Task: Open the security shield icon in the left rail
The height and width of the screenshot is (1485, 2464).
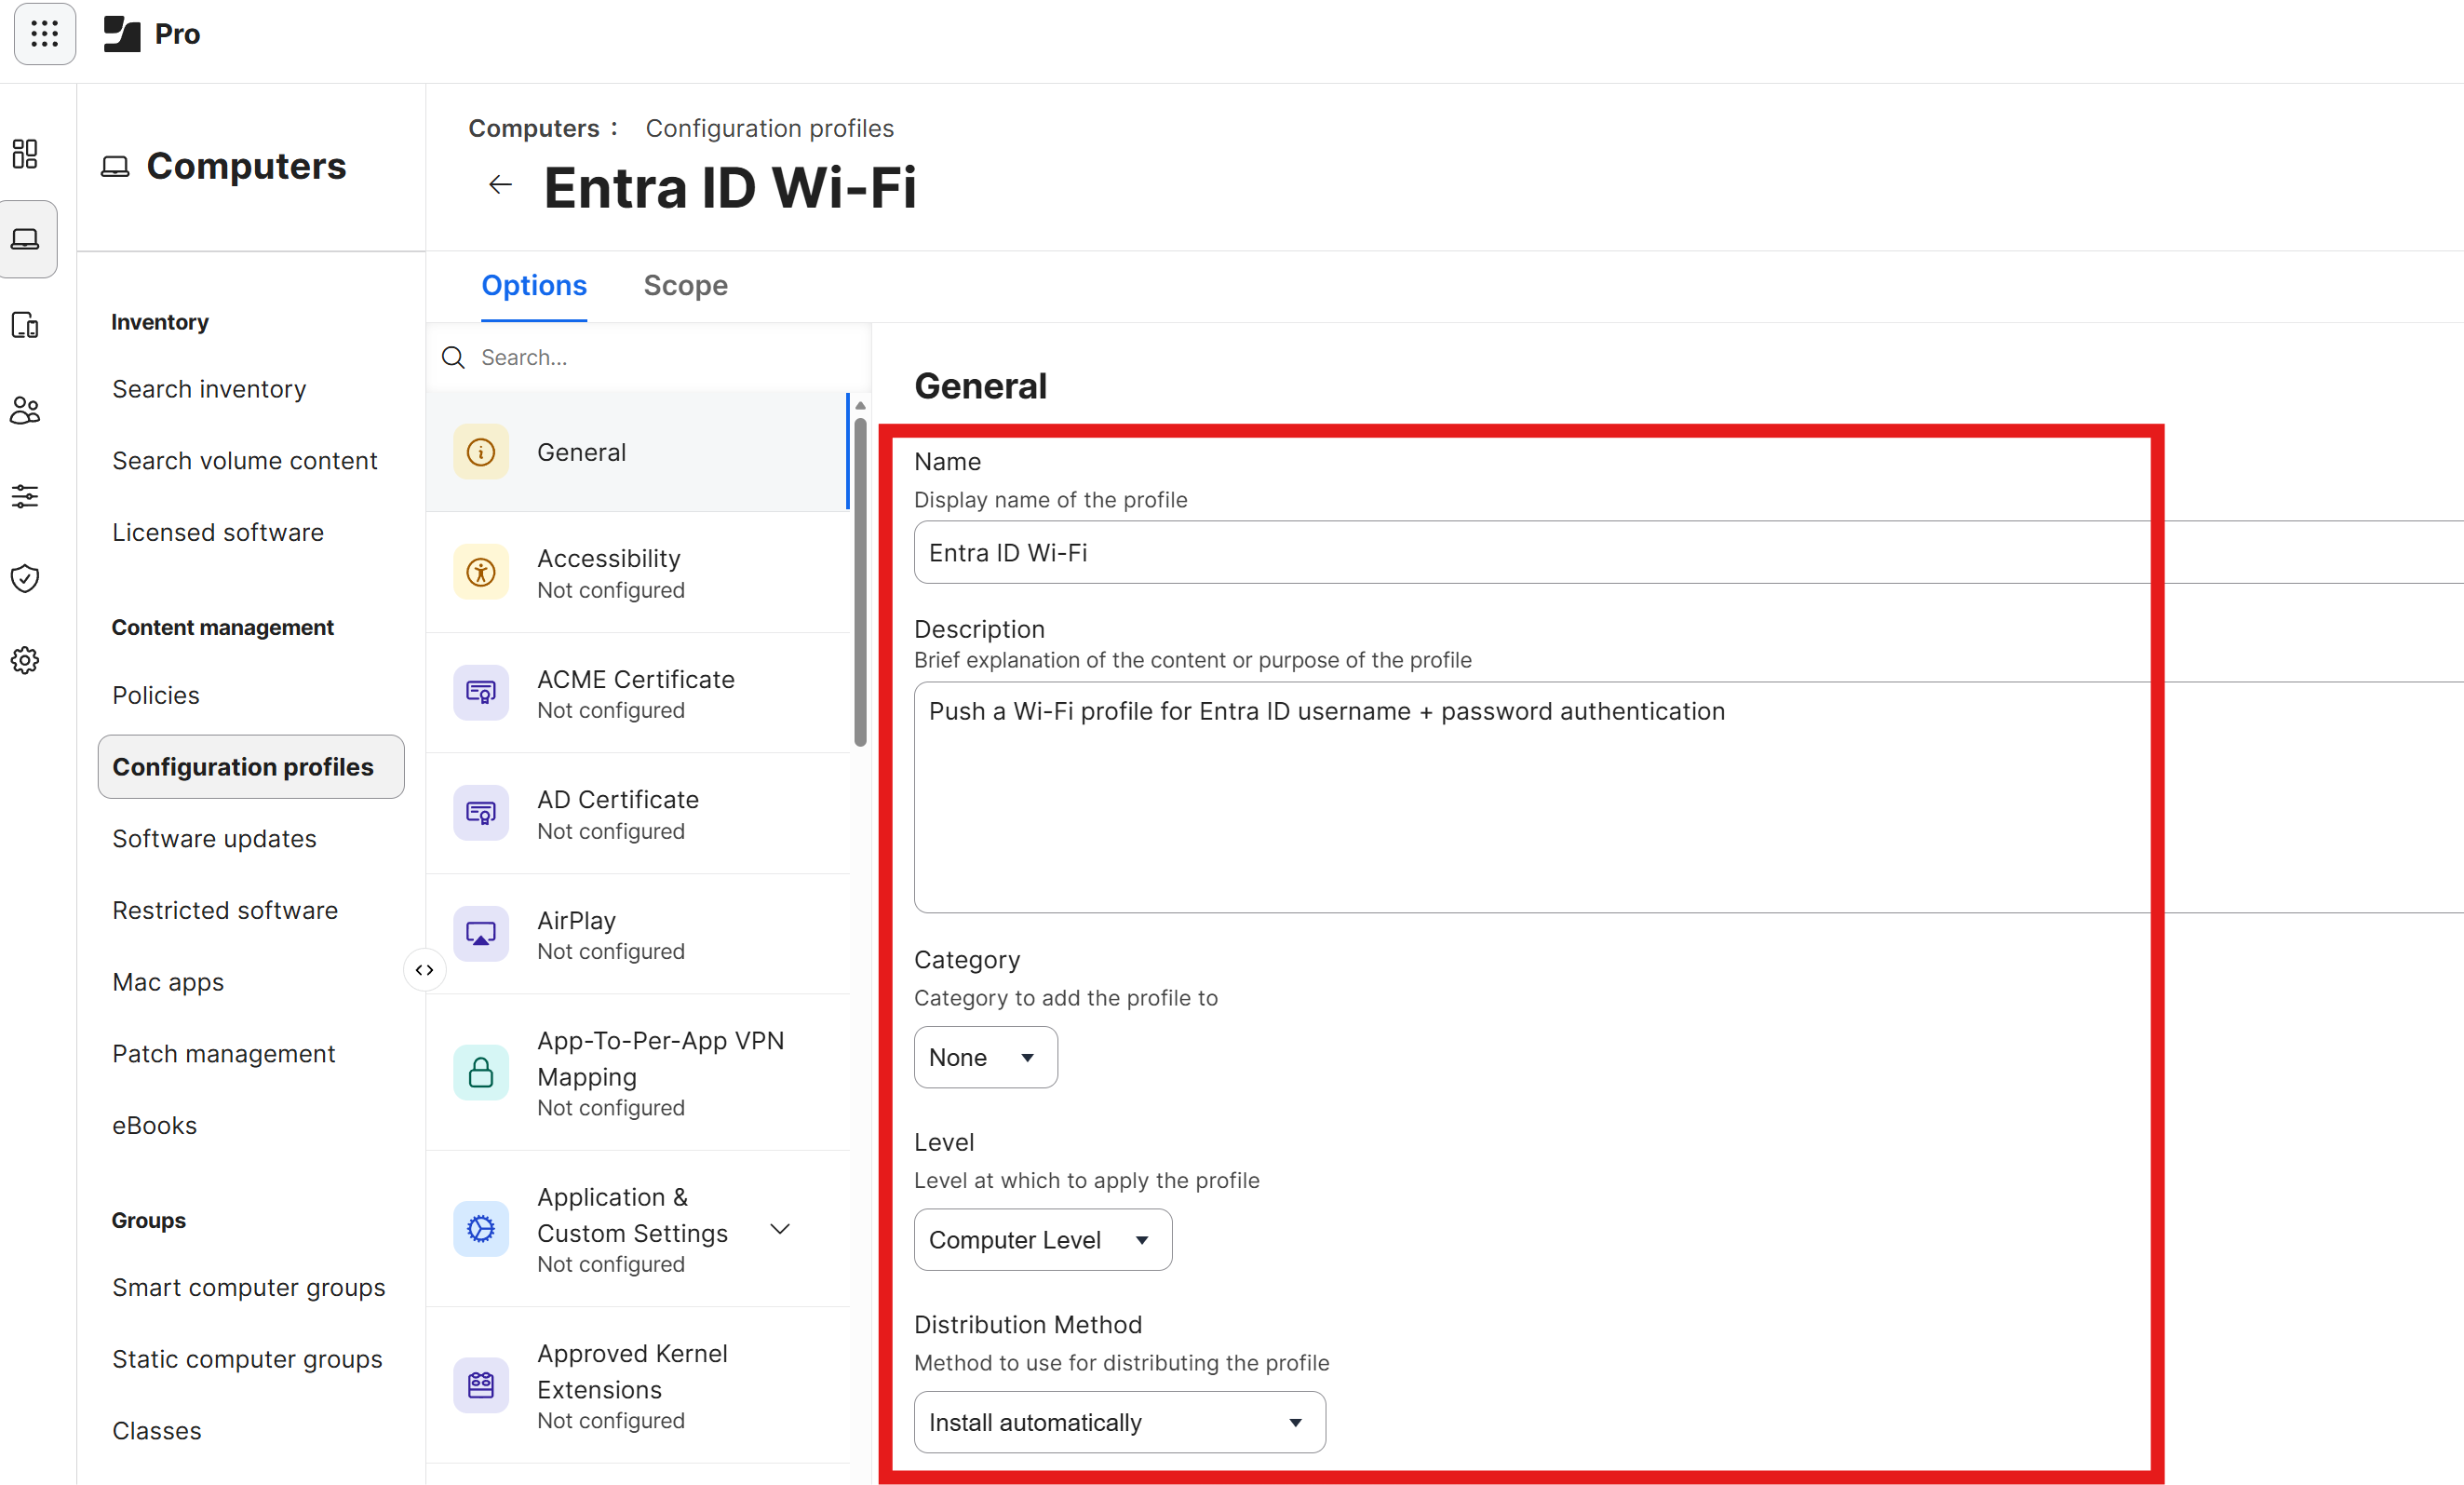Action: (25, 578)
